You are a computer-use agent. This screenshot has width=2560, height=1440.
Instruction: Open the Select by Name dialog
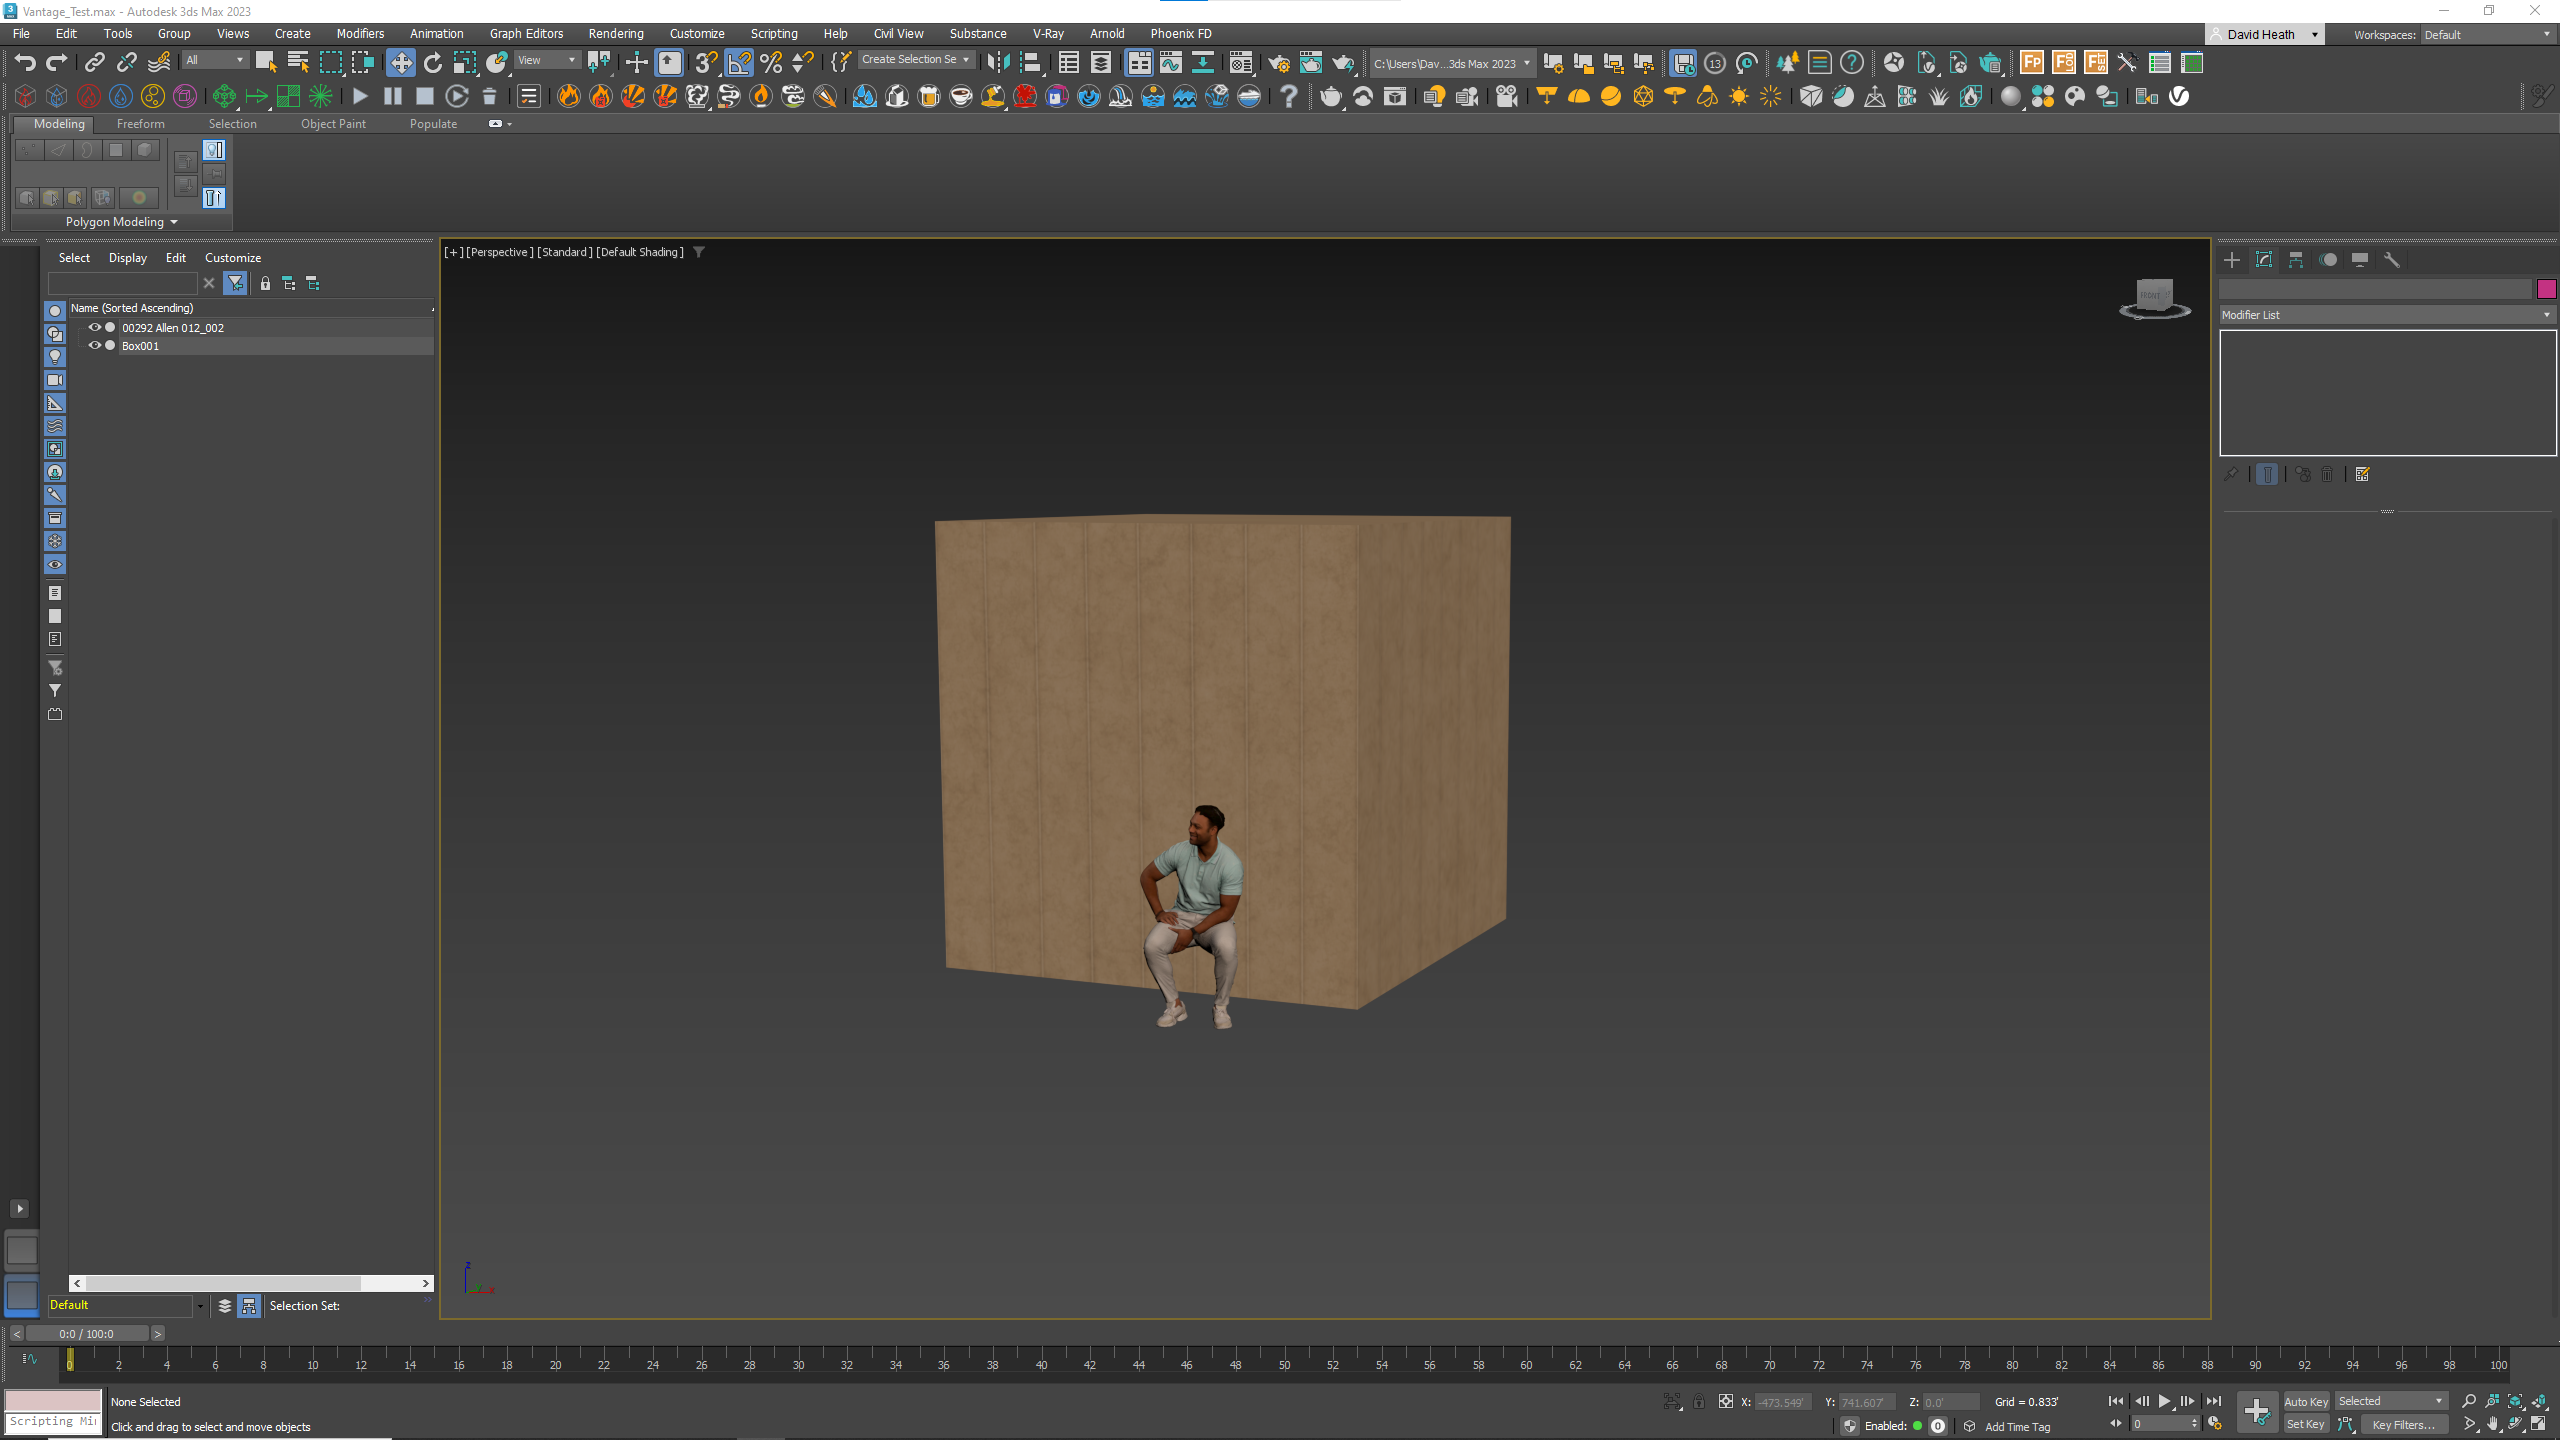(298, 63)
